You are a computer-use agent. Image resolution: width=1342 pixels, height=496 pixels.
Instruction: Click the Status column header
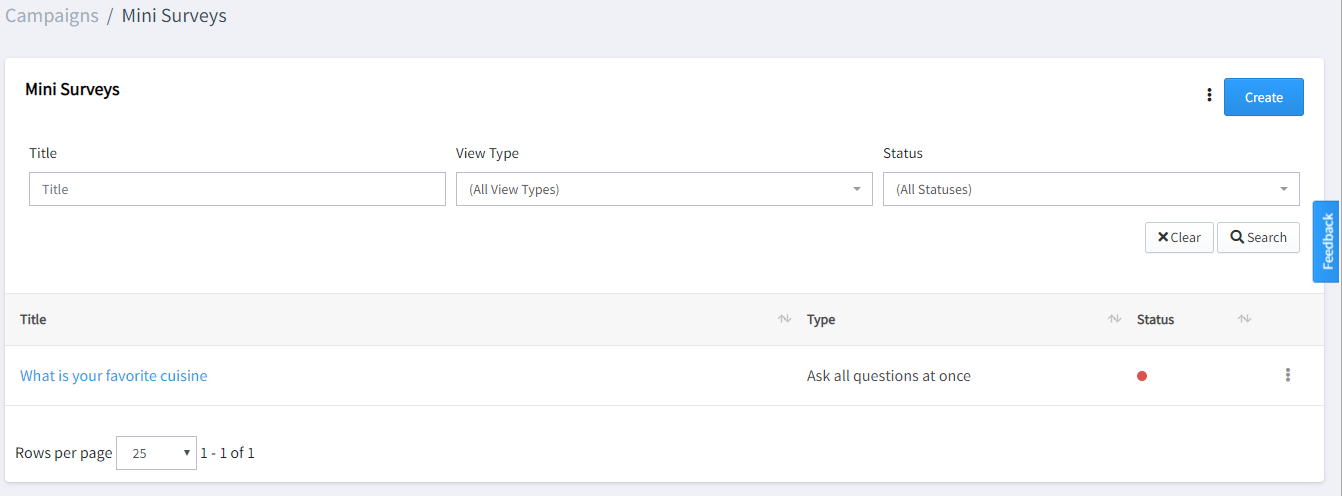[1155, 319]
